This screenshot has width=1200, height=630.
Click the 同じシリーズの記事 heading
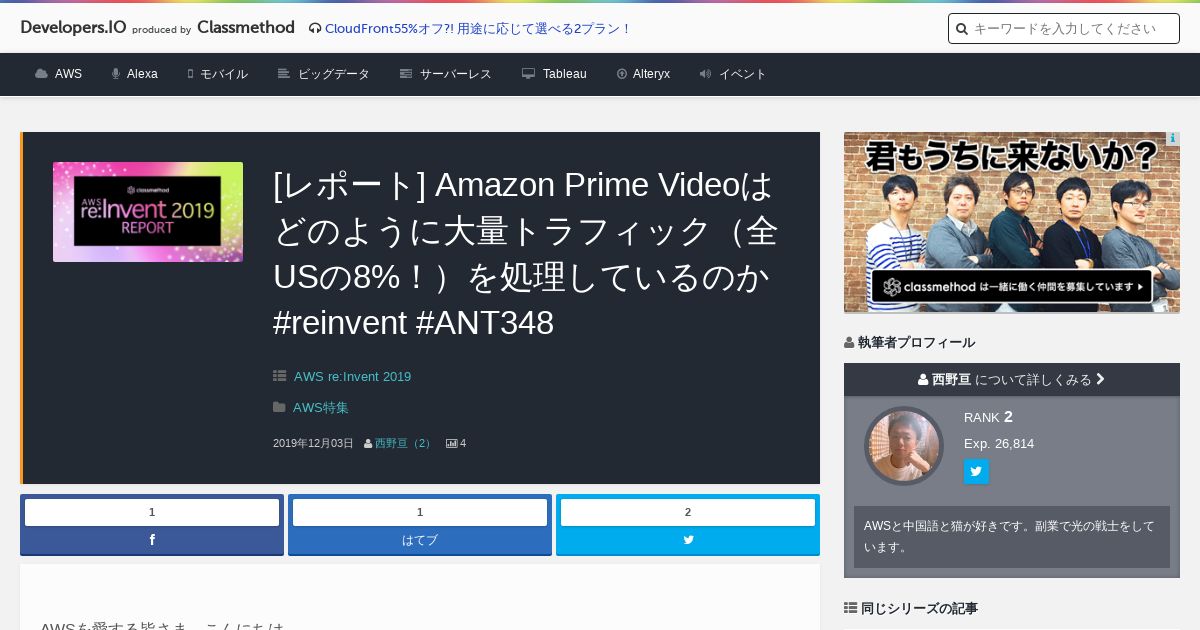(x=919, y=608)
